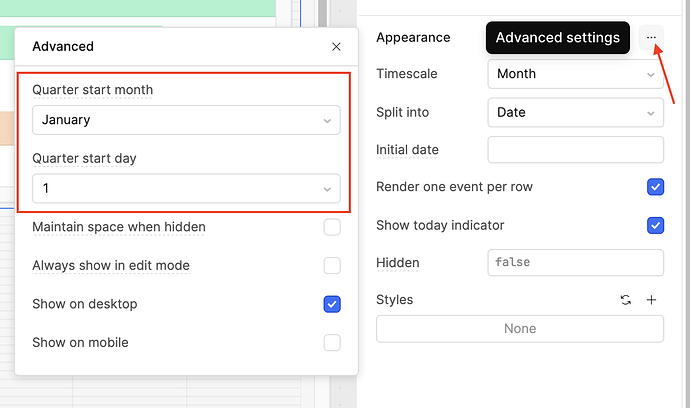Expand the Timescale Month dropdown
The height and width of the screenshot is (408, 690).
pos(575,74)
